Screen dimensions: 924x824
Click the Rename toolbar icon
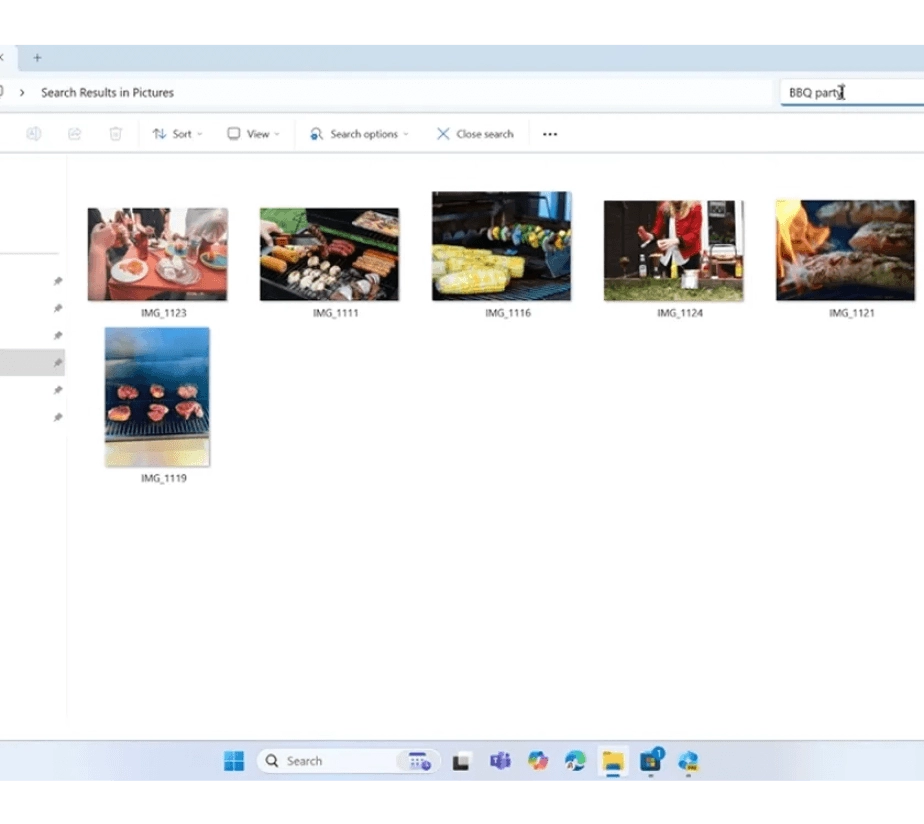[34, 134]
